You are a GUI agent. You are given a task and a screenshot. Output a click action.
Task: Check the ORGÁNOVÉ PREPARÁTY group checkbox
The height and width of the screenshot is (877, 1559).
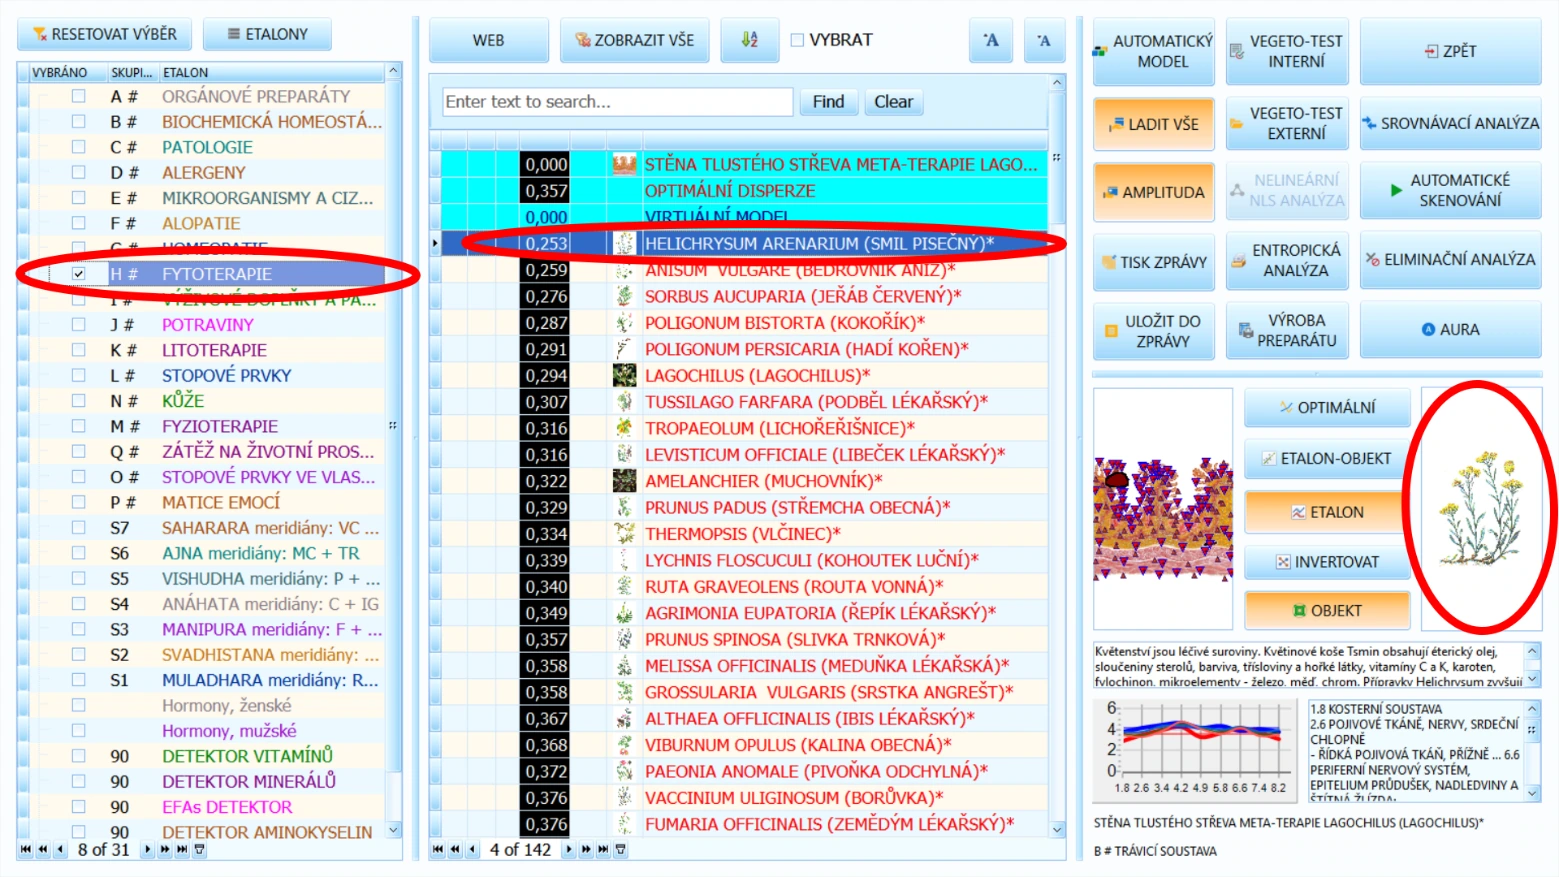(x=78, y=96)
